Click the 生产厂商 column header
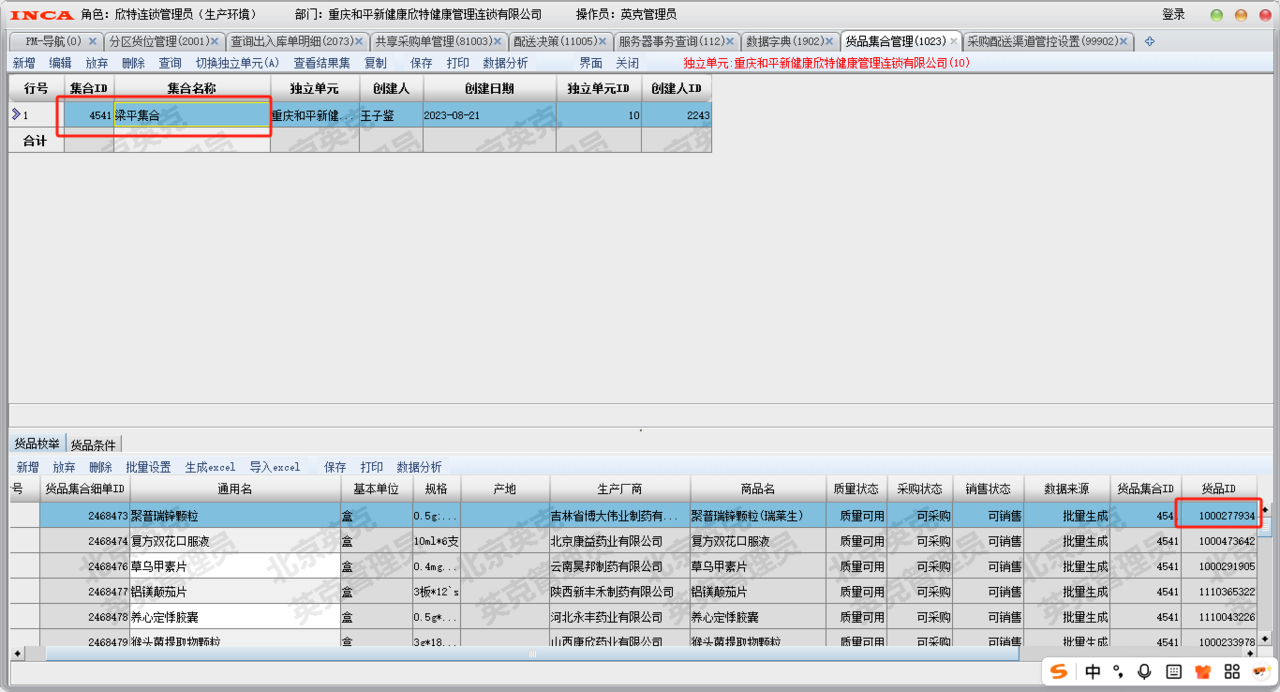The image size is (1280, 692). (620, 489)
